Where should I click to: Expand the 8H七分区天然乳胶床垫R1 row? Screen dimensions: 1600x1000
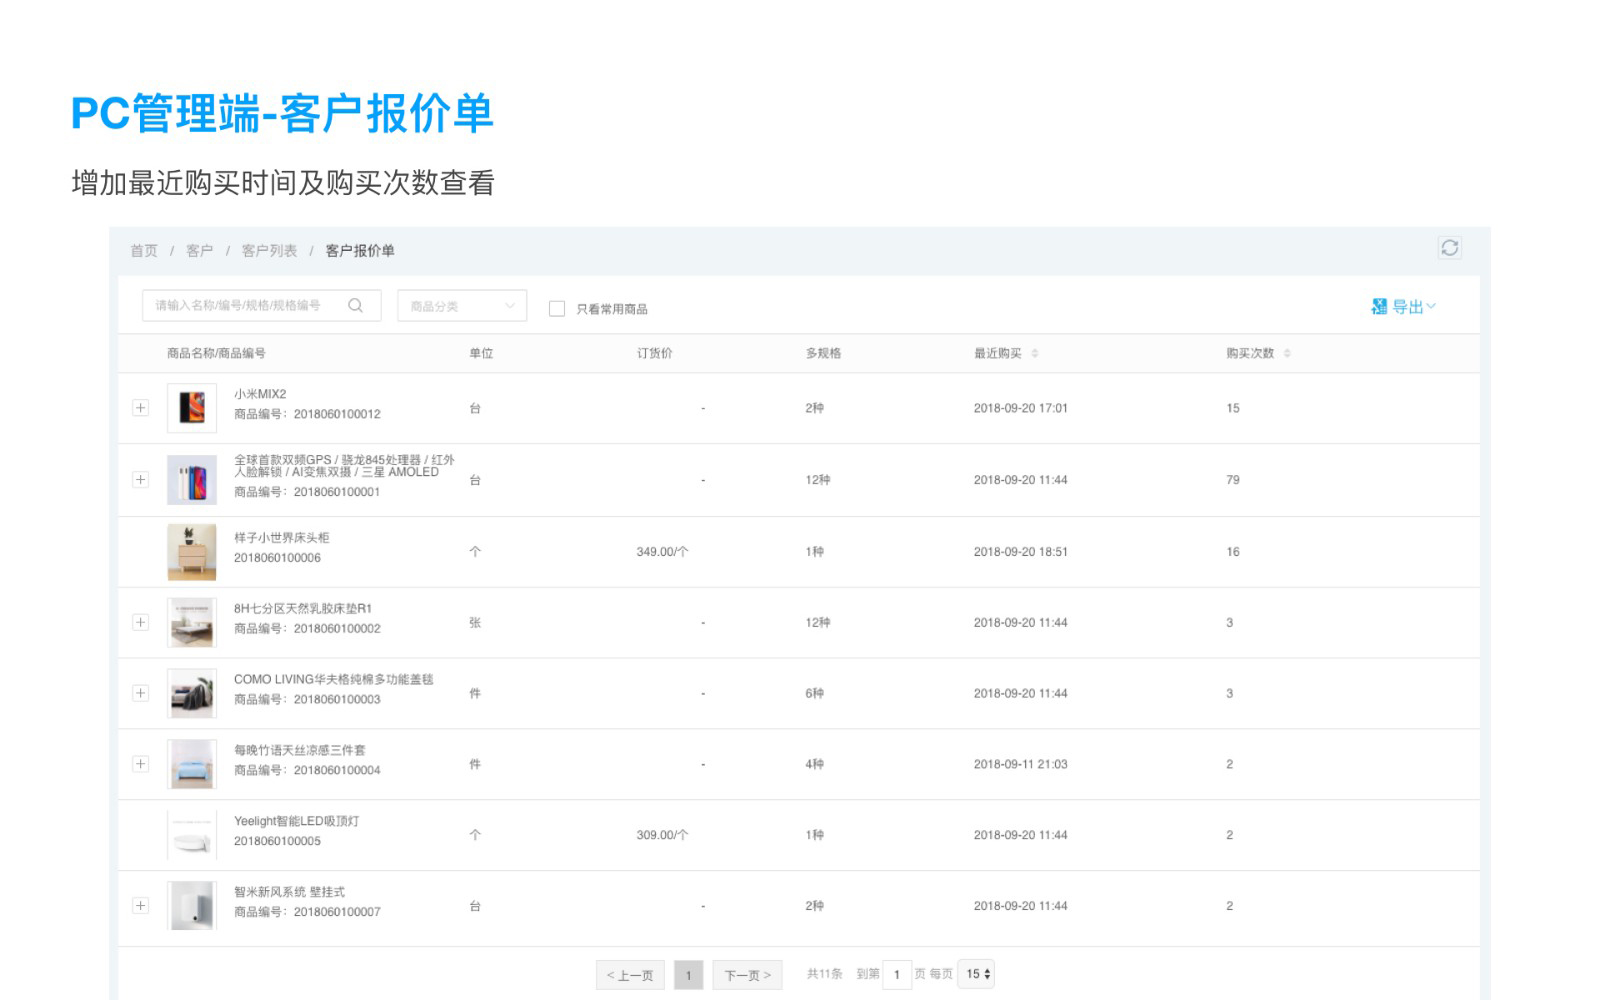(x=140, y=622)
